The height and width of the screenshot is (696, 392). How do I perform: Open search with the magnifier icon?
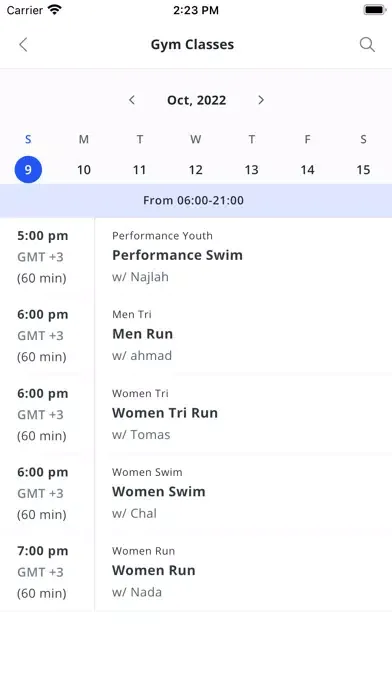(367, 44)
